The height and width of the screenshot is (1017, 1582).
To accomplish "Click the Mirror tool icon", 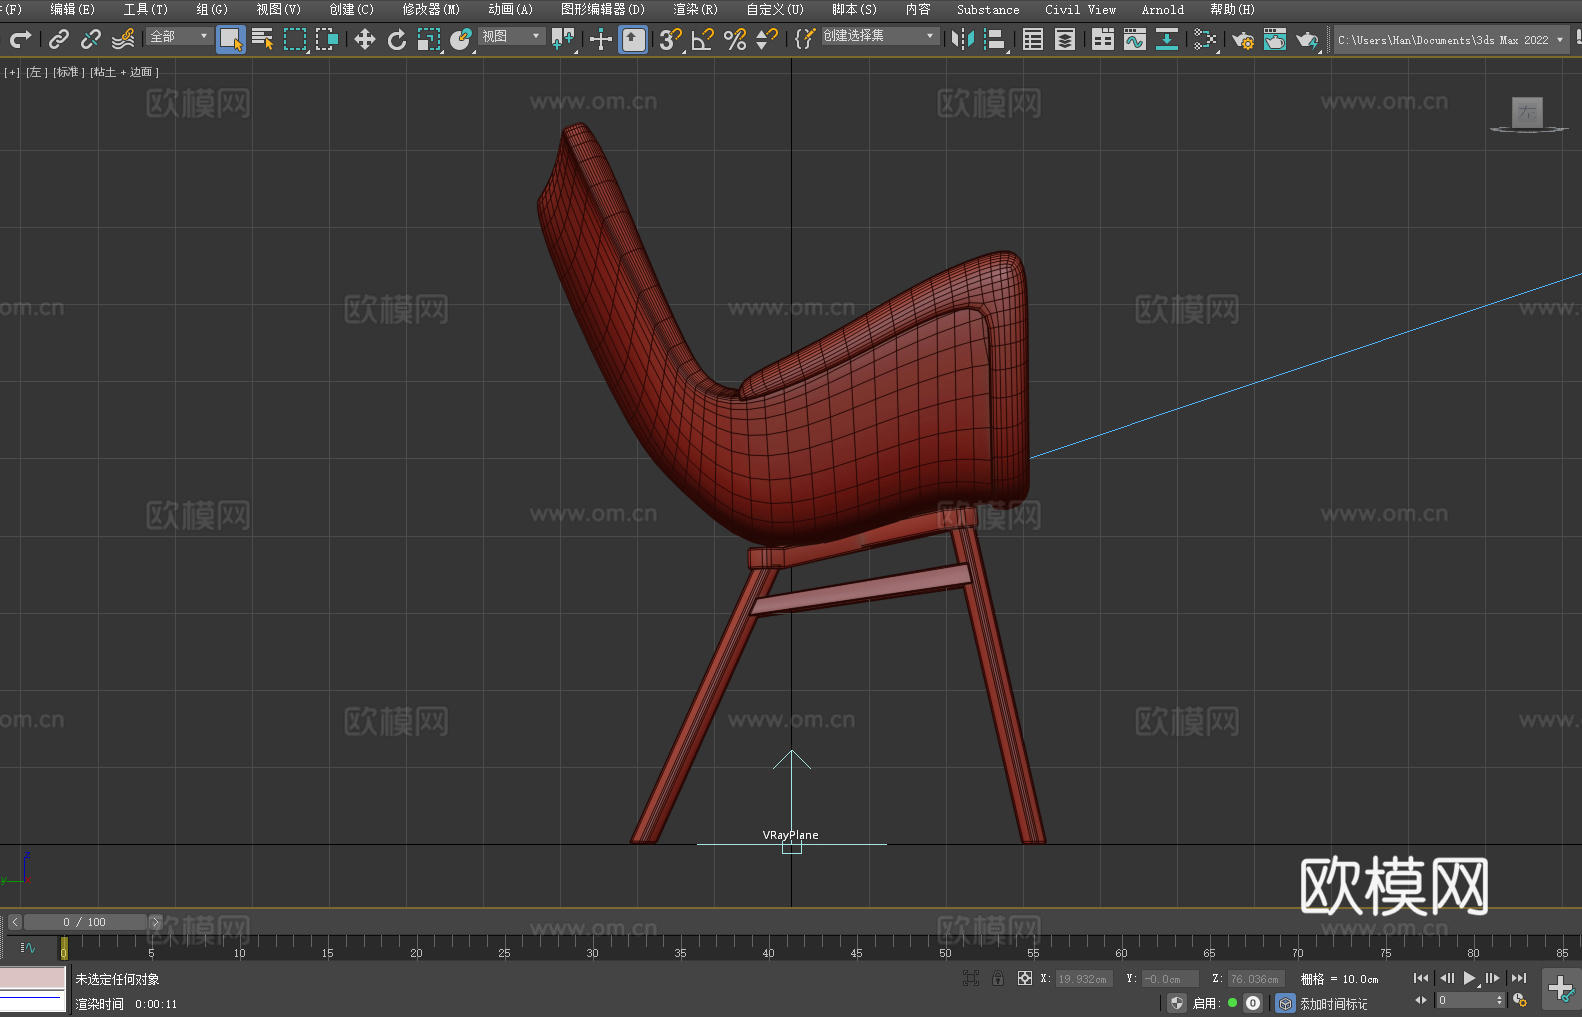I will (x=963, y=39).
